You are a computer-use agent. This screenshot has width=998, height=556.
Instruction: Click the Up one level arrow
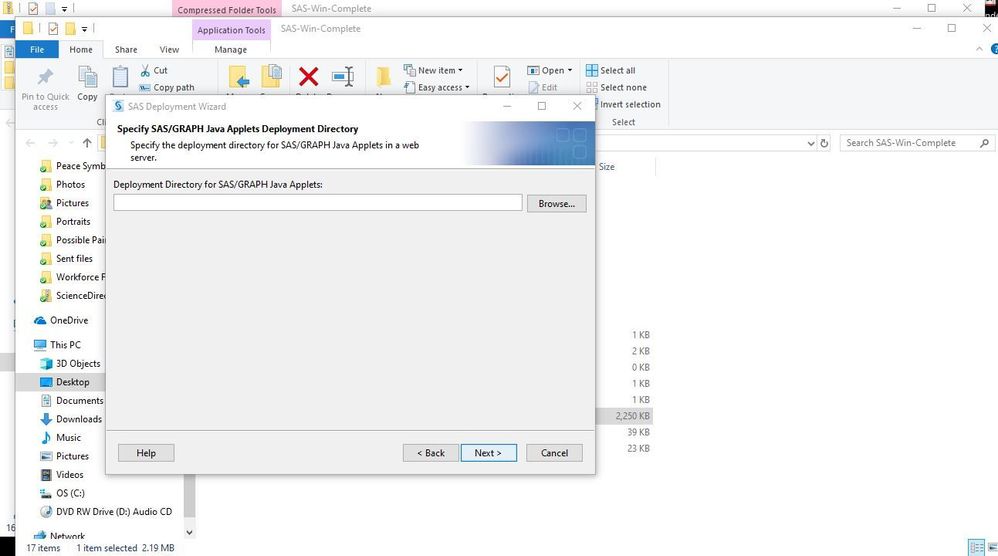tap(87, 143)
